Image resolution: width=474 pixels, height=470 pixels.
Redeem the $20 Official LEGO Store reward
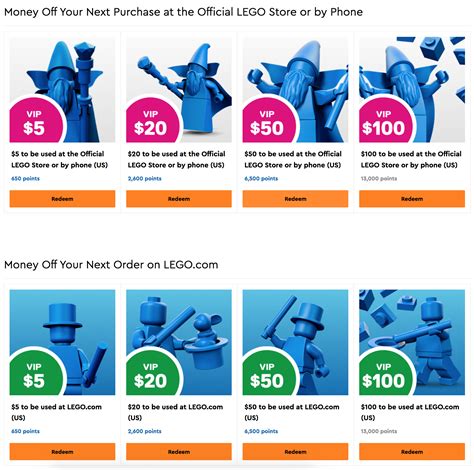[179, 199]
